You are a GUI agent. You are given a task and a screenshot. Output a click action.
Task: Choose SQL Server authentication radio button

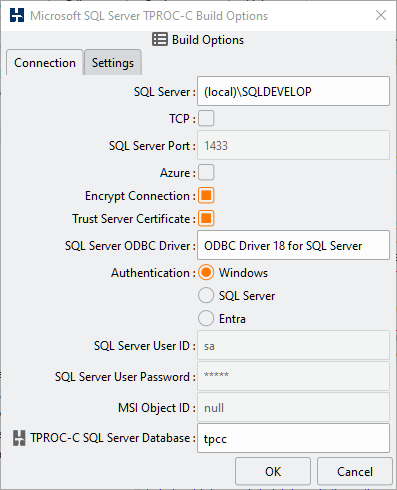(x=206, y=296)
